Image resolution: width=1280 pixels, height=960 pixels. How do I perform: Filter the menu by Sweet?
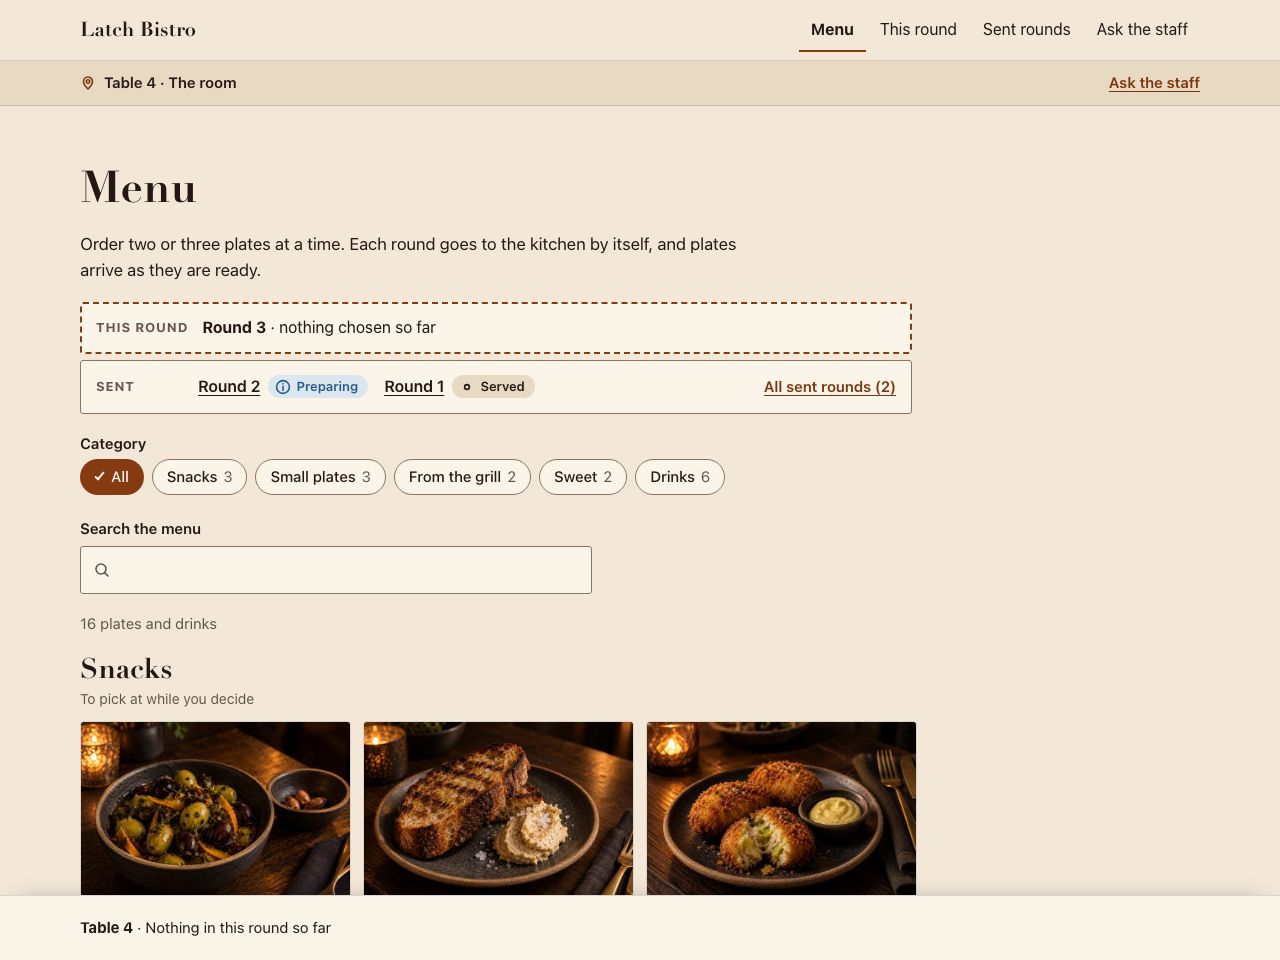pyautogui.click(x=583, y=477)
